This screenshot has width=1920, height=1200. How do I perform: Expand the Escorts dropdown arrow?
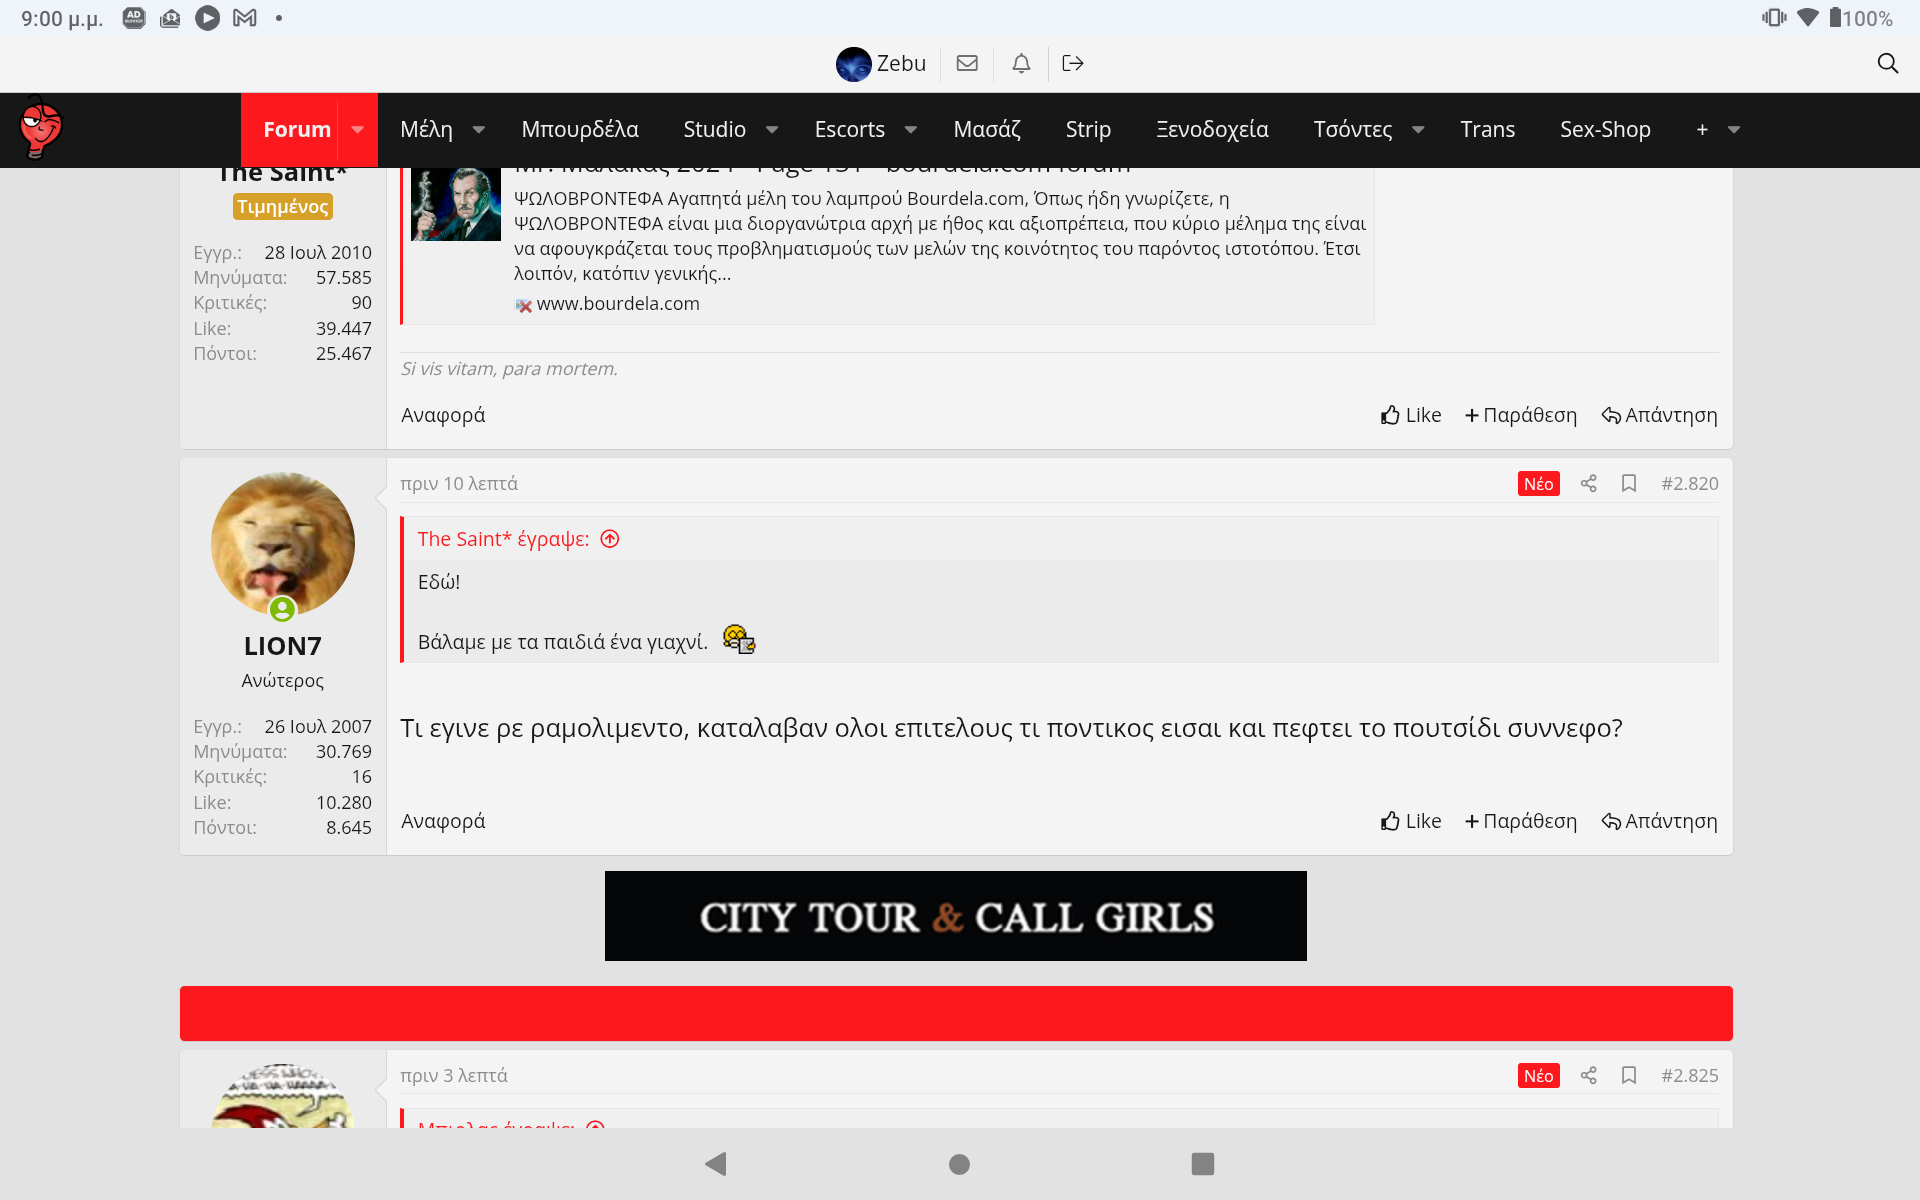(911, 130)
